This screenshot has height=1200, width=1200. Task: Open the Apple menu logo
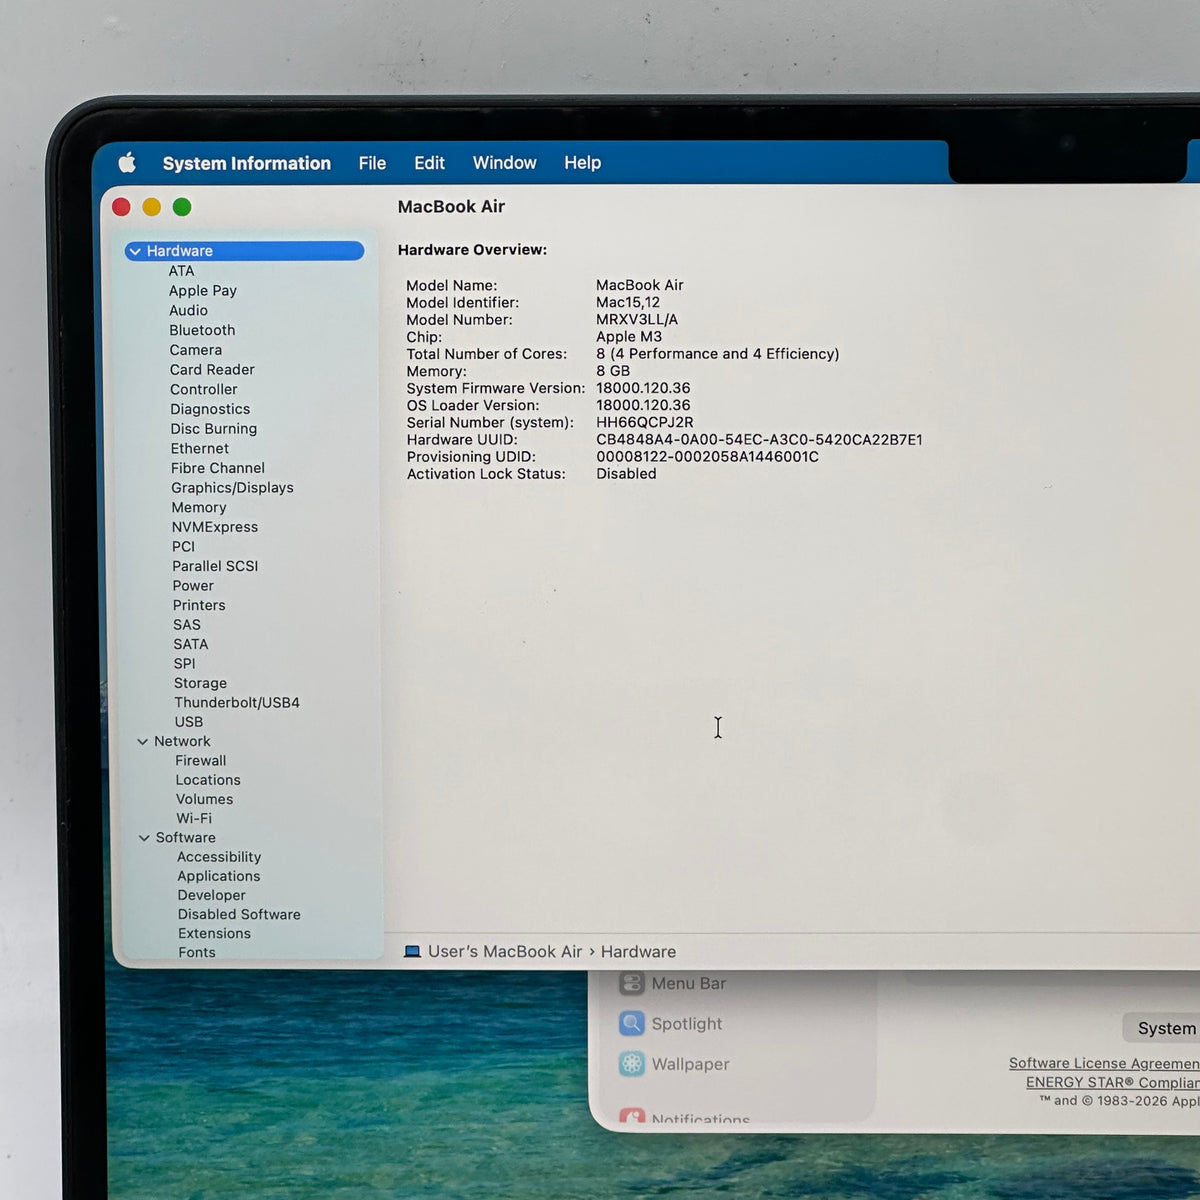click(127, 163)
